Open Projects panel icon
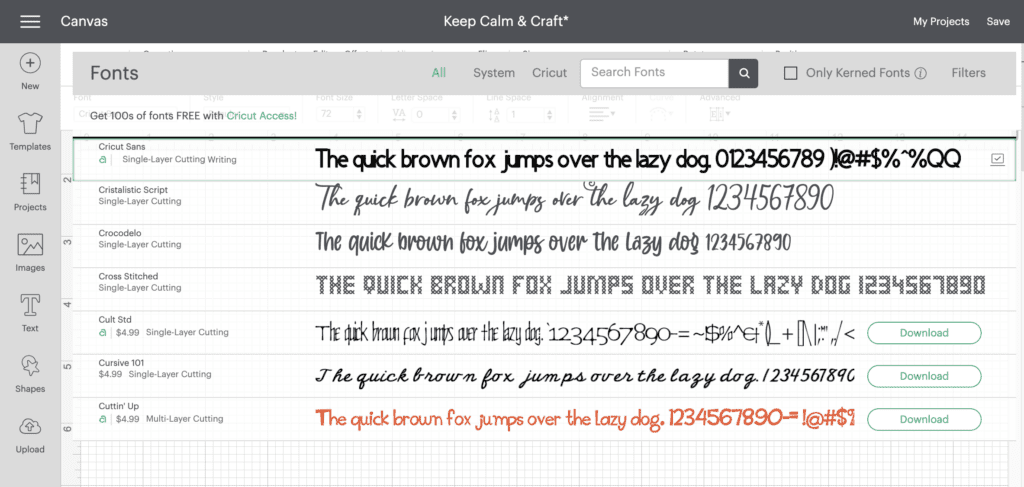 click(30, 184)
